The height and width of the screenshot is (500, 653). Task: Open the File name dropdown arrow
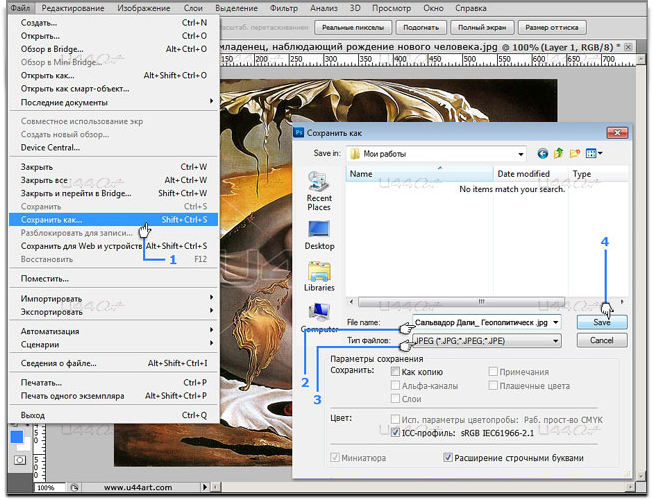(556, 322)
